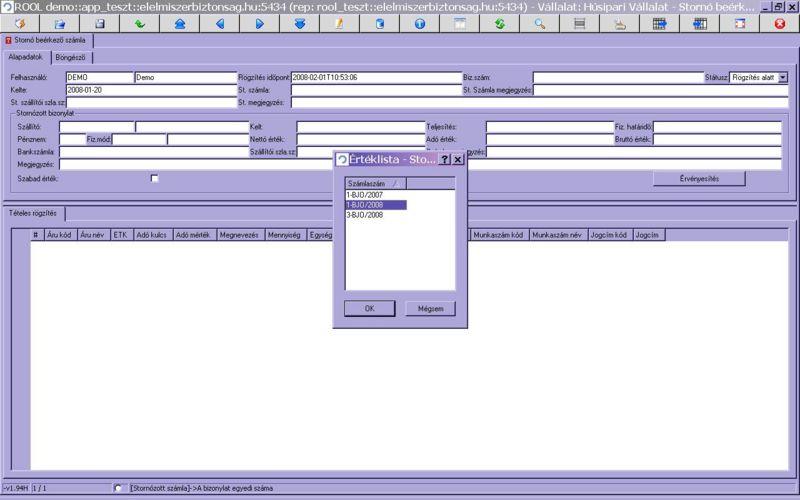Sort by the Számlaszám column header

pyautogui.click(x=369, y=183)
